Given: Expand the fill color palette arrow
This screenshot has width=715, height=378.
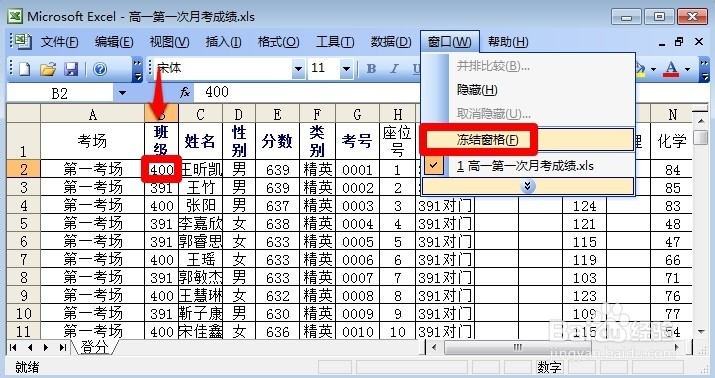Looking at the screenshot, I should pos(653,69).
